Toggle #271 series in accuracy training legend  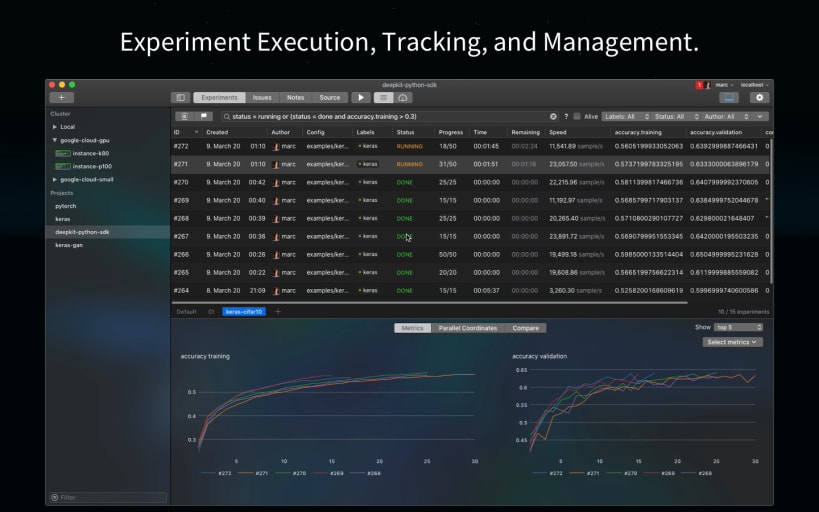(x=253, y=473)
